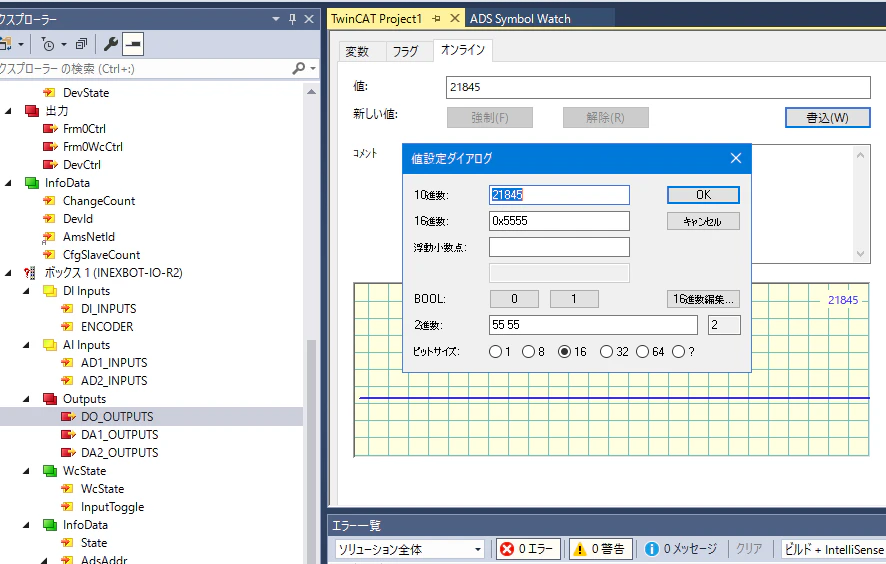Toggle the 0 エラー errors filter
Viewport: 886px width, 564px height.
coord(528,549)
